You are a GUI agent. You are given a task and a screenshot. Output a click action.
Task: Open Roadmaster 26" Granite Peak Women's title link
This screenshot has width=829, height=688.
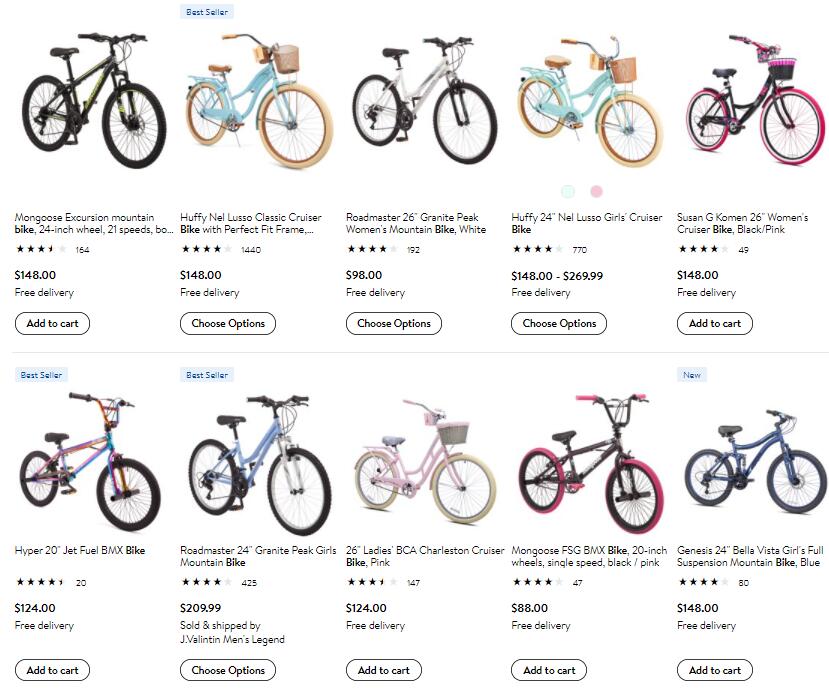click(416, 223)
